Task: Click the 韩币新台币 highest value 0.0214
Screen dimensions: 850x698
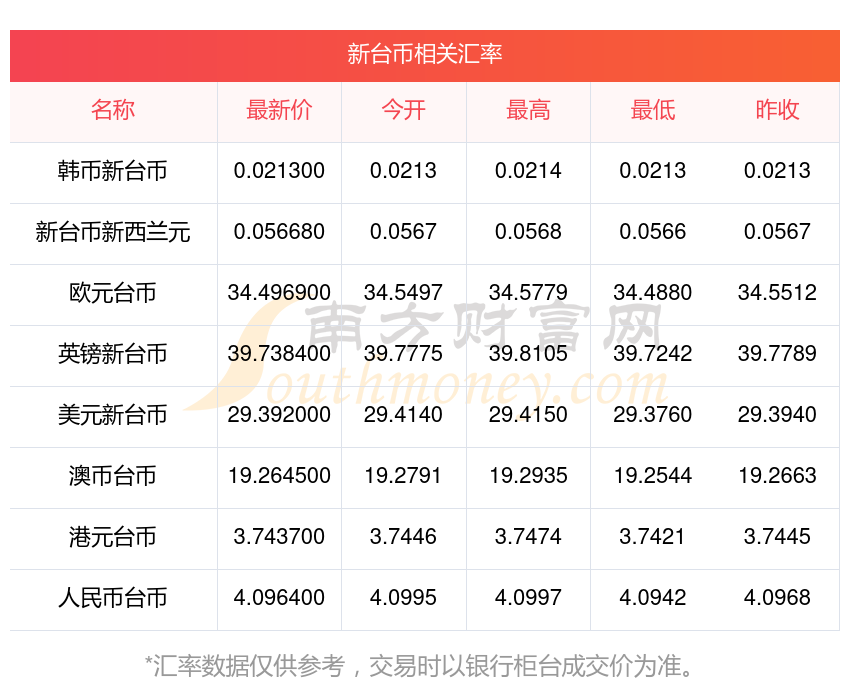Action: click(x=528, y=171)
